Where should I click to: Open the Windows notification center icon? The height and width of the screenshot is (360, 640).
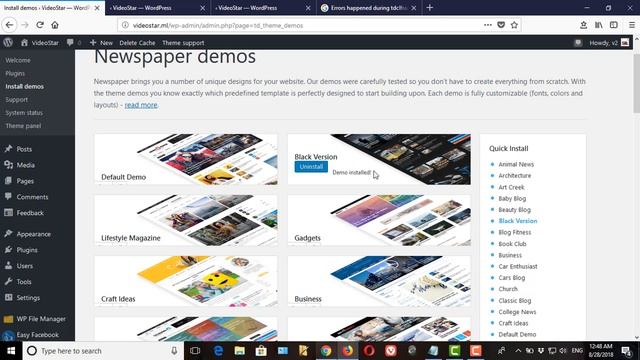(x=627, y=351)
